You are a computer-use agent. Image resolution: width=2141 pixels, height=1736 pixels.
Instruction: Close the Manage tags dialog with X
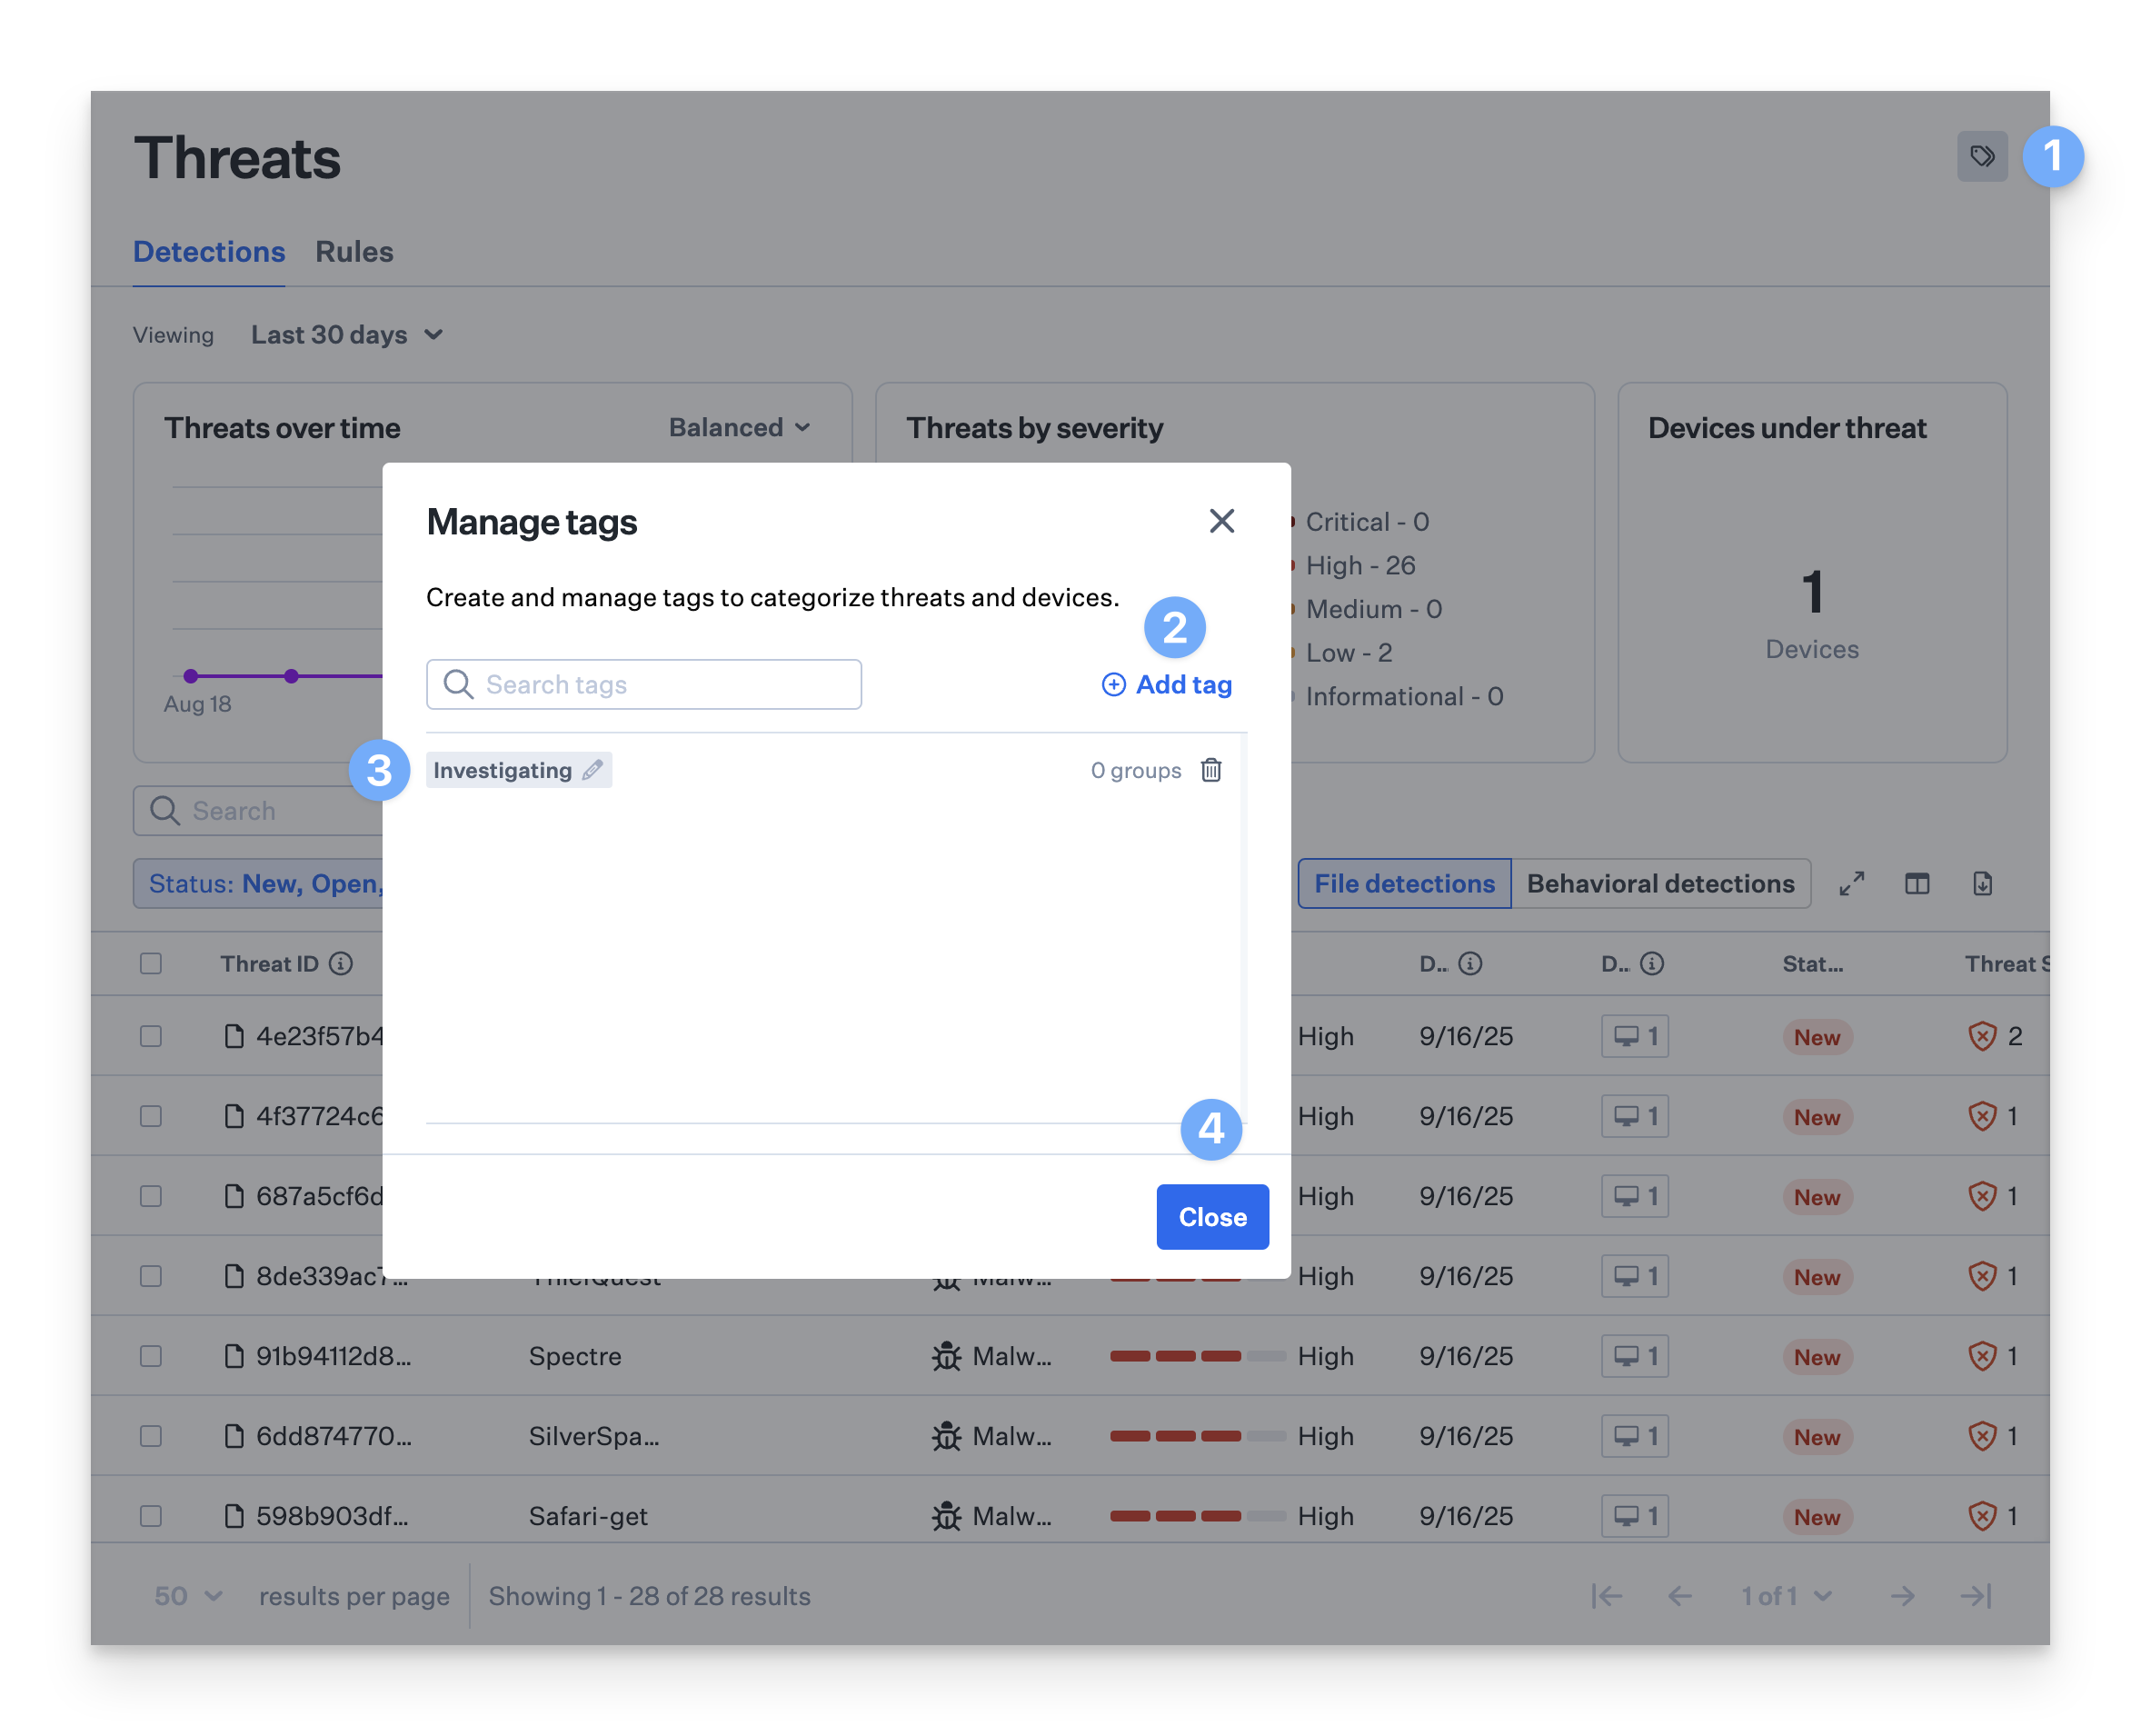(x=1221, y=521)
